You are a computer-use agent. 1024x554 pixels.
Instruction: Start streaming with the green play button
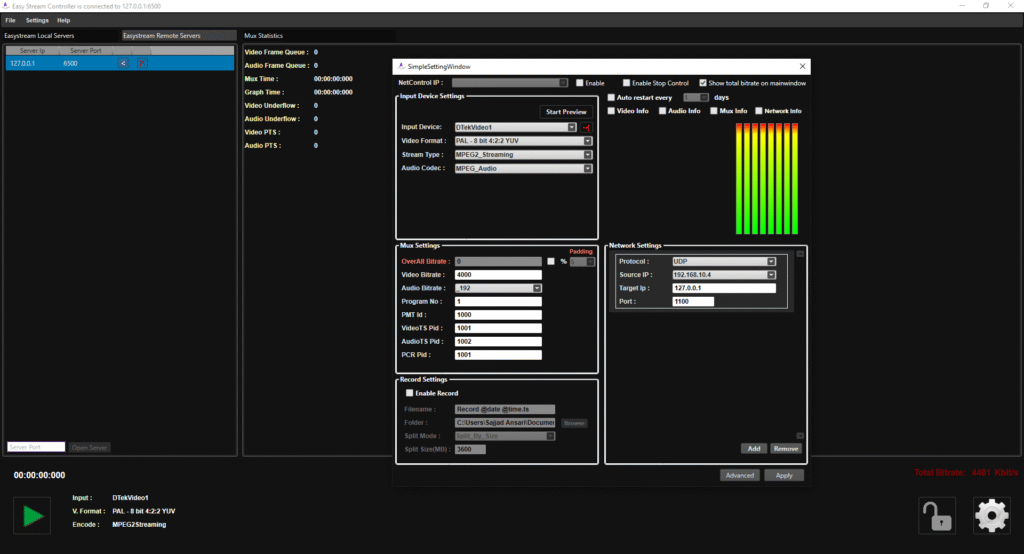coord(34,516)
